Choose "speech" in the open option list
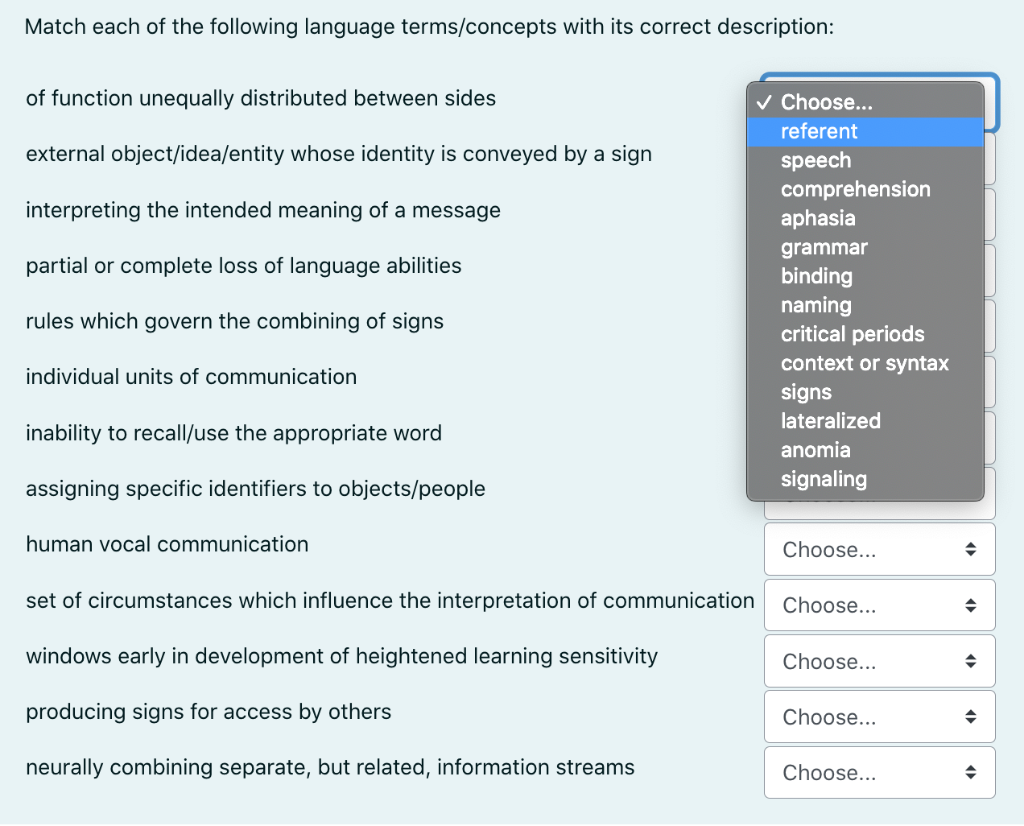The height and width of the screenshot is (826, 1024). tap(815, 160)
